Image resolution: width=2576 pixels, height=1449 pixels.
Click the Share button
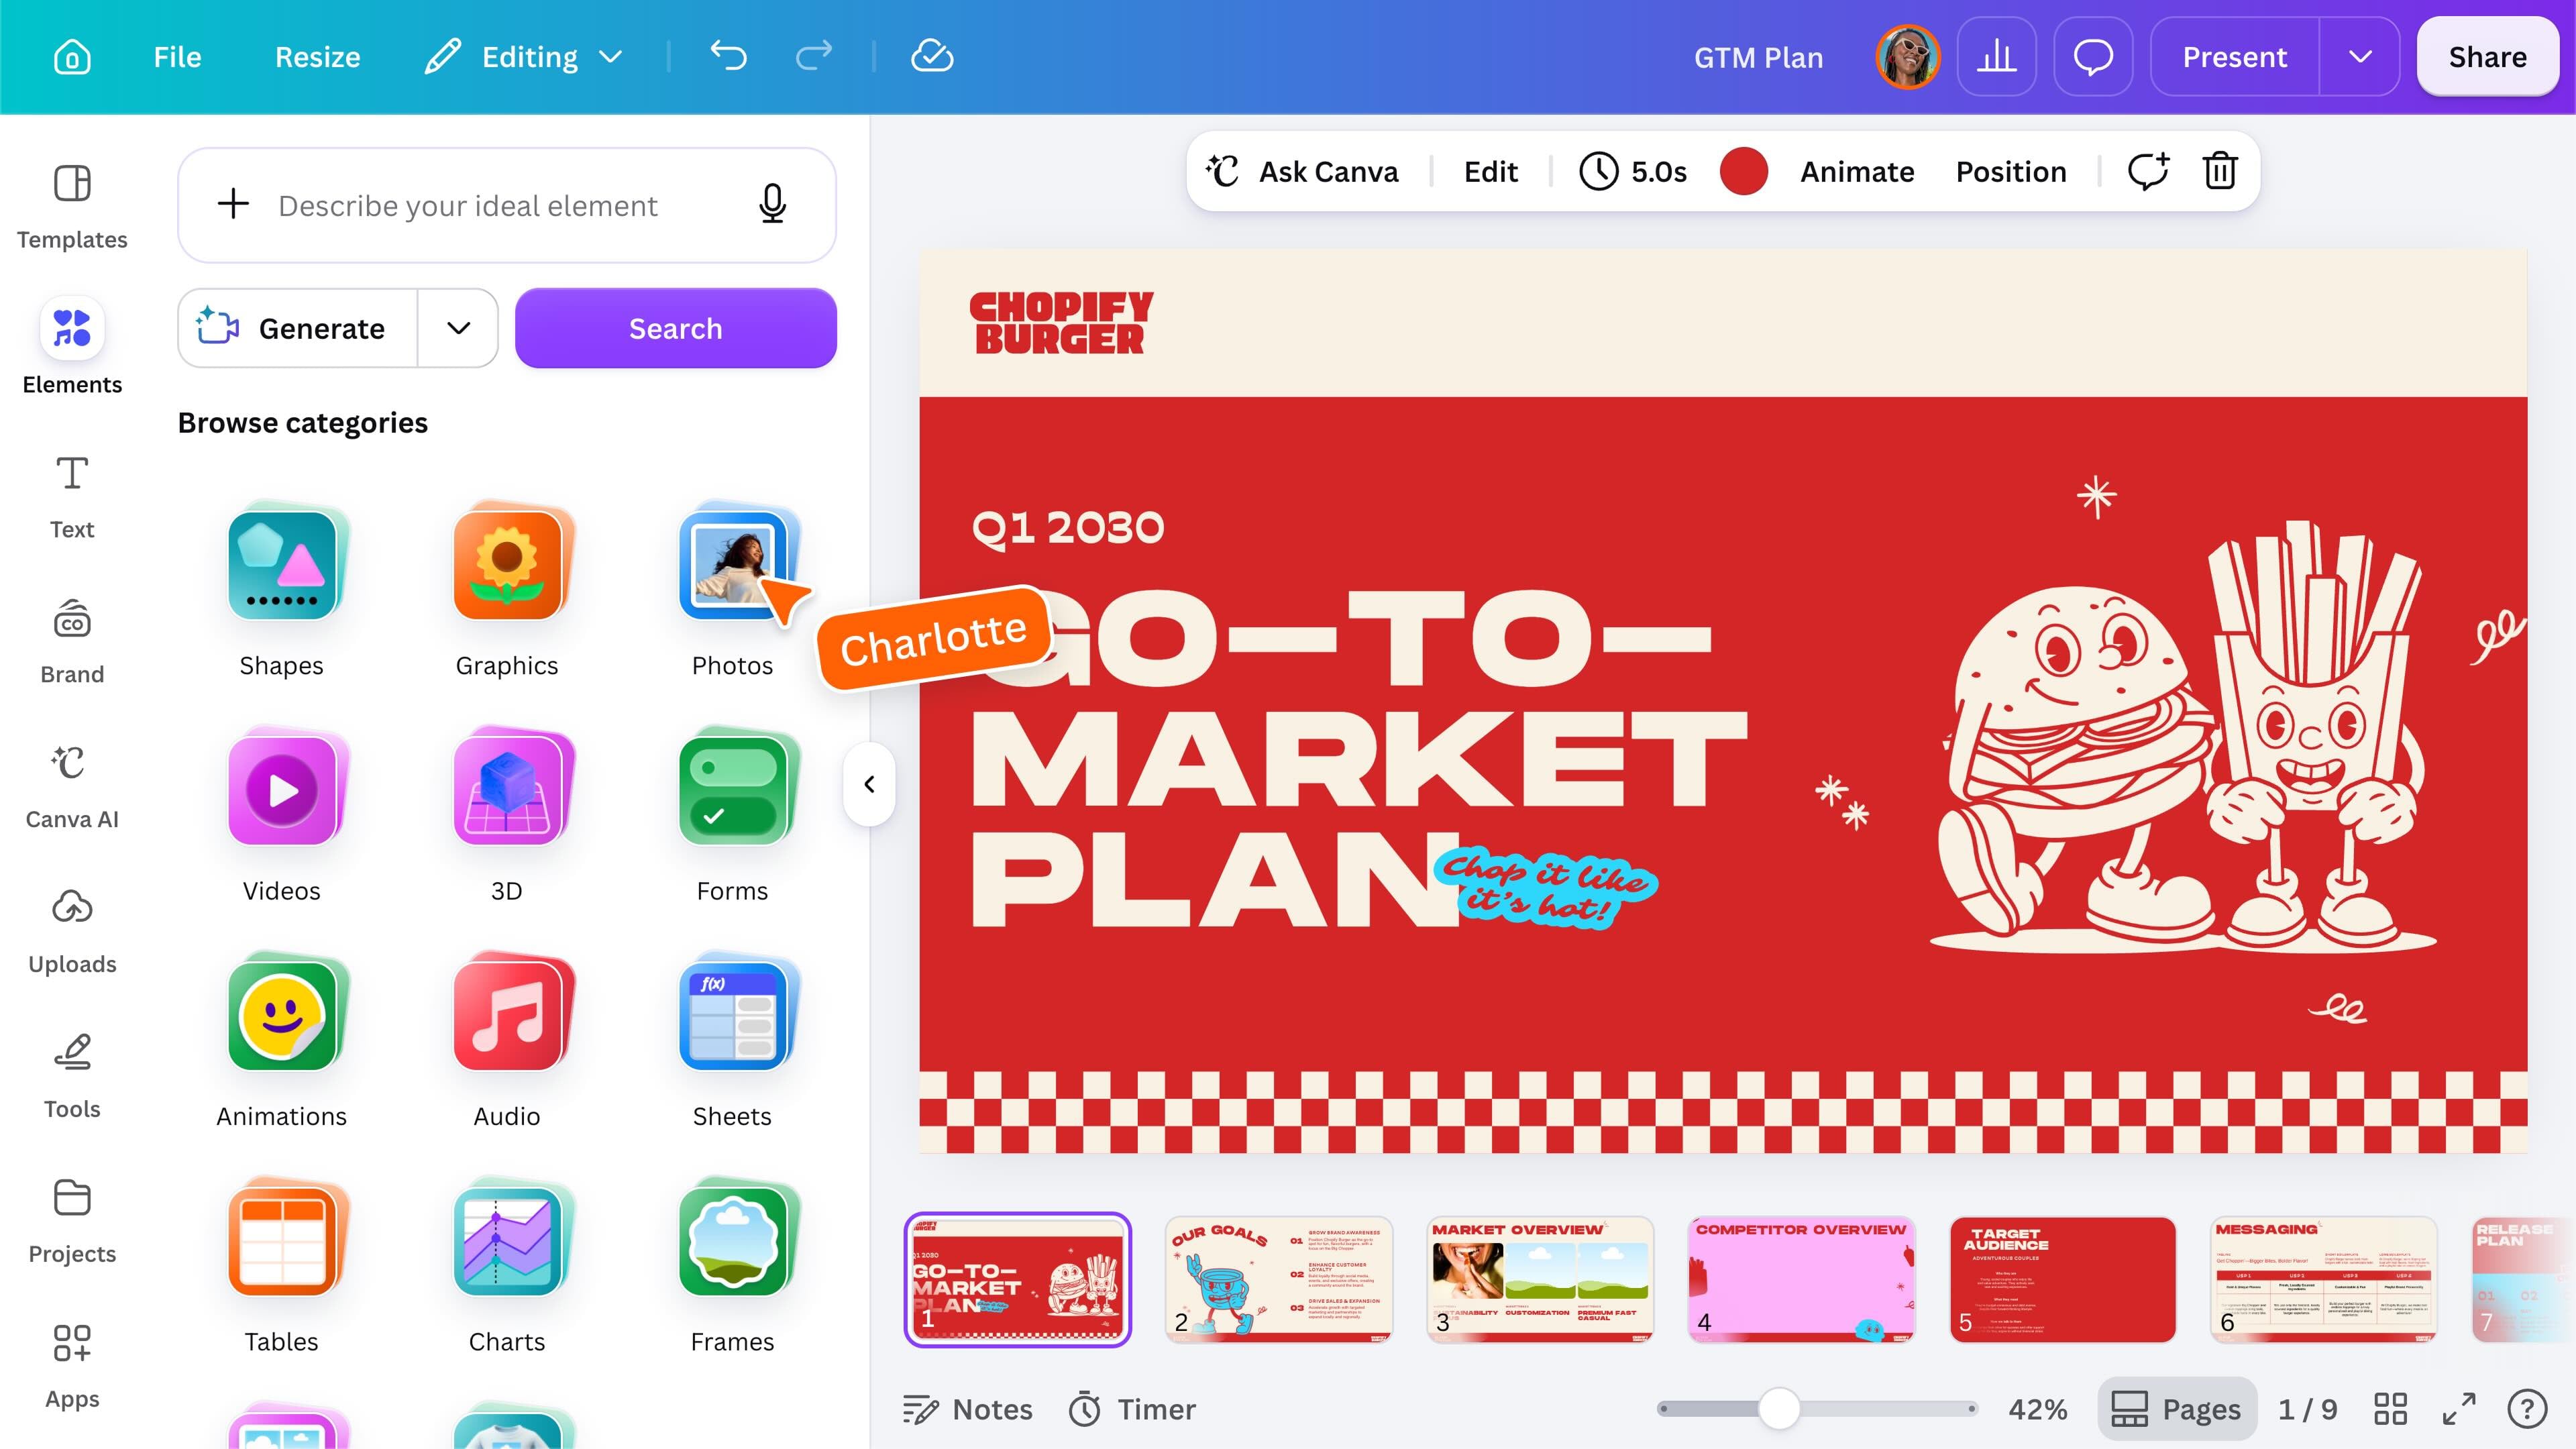coord(2487,57)
